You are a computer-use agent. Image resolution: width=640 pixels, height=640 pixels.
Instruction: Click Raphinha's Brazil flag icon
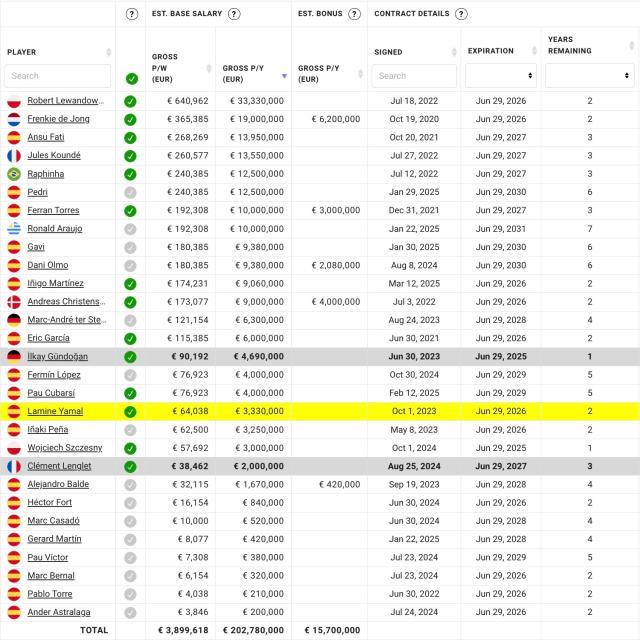[x=14, y=174]
